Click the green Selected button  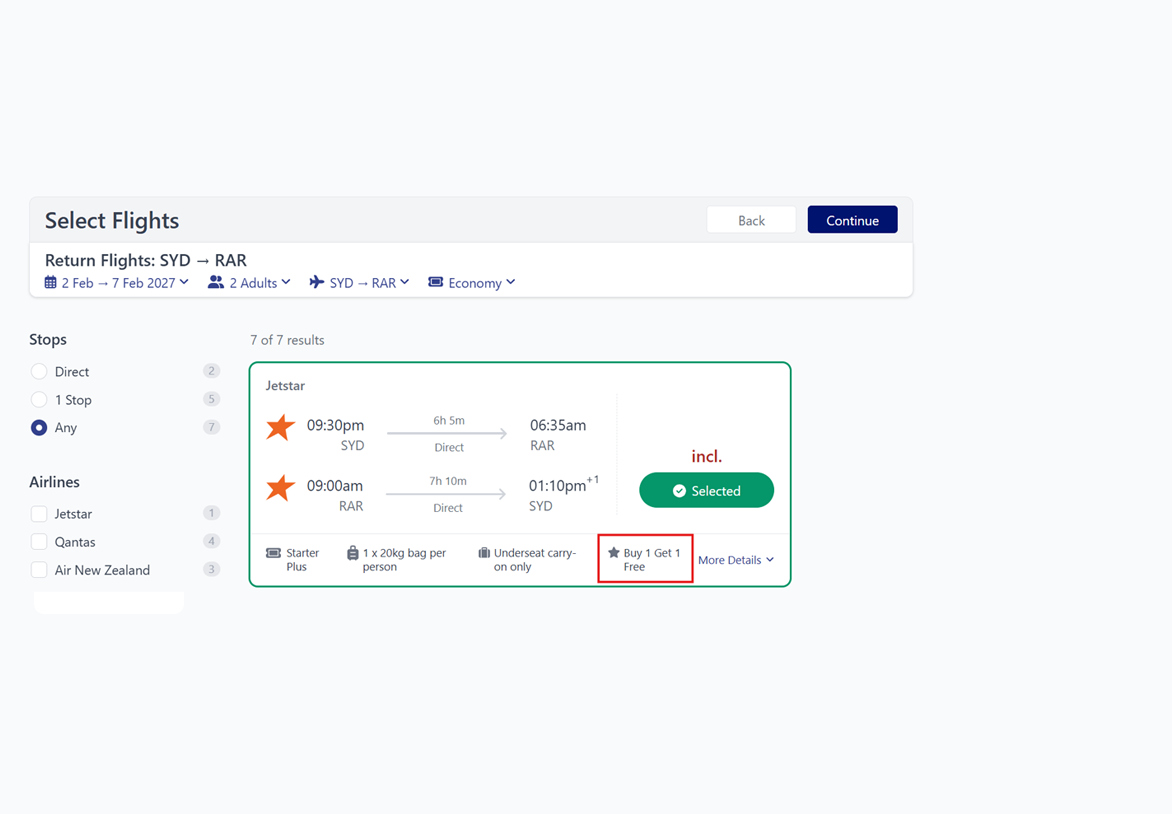(706, 490)
